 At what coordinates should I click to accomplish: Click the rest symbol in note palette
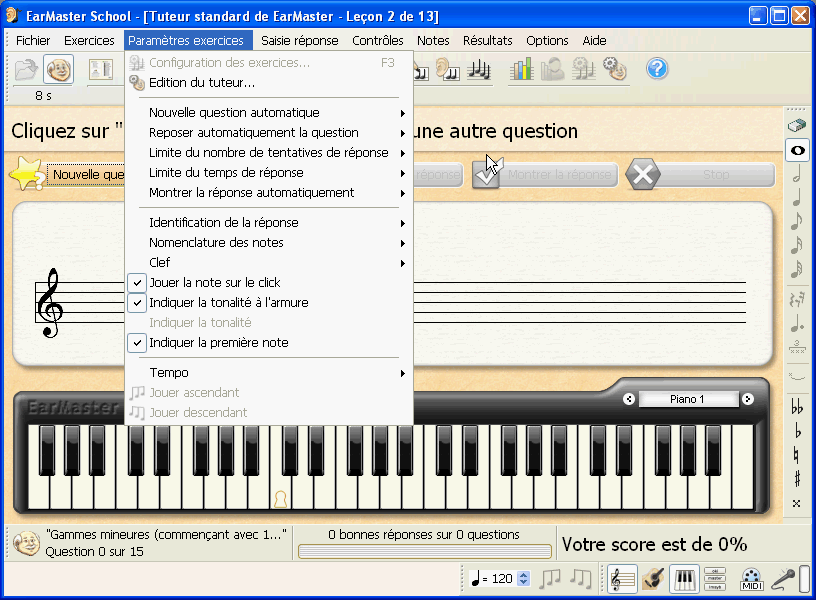pyautogui.click(x=797, y=299)
